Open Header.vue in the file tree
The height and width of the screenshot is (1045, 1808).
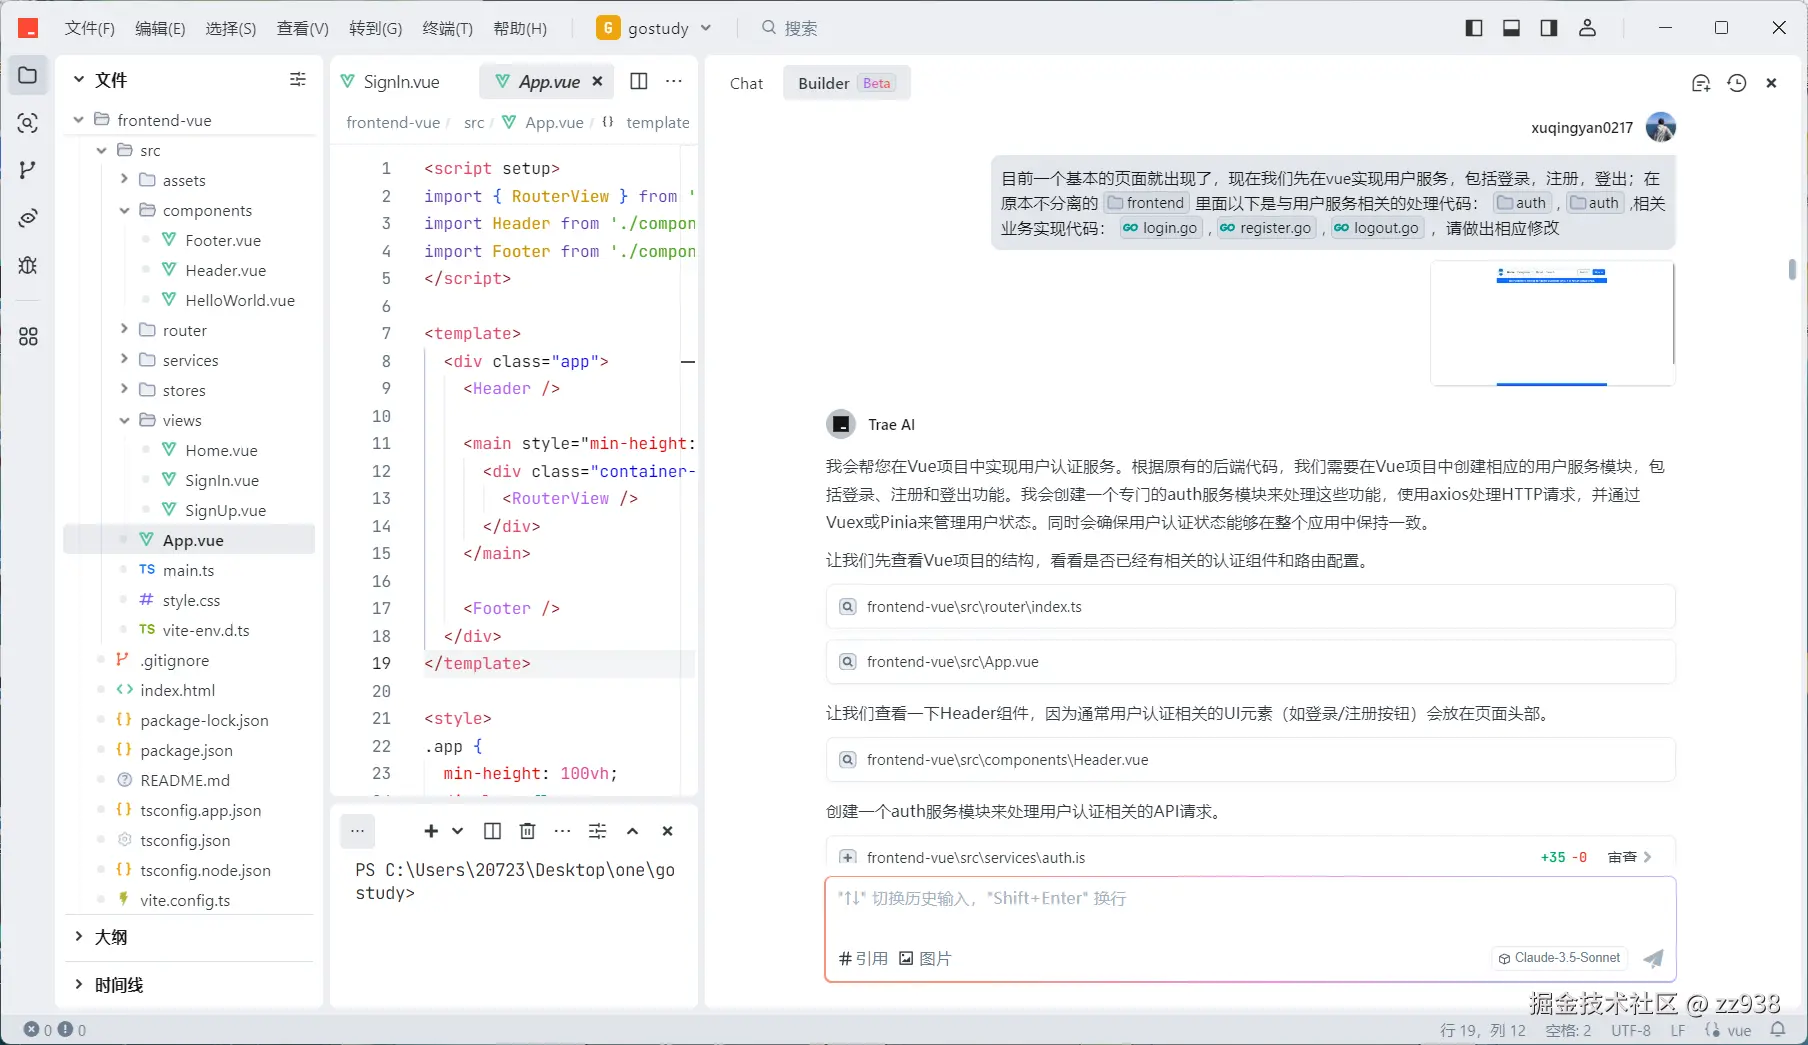pos(225,270)
